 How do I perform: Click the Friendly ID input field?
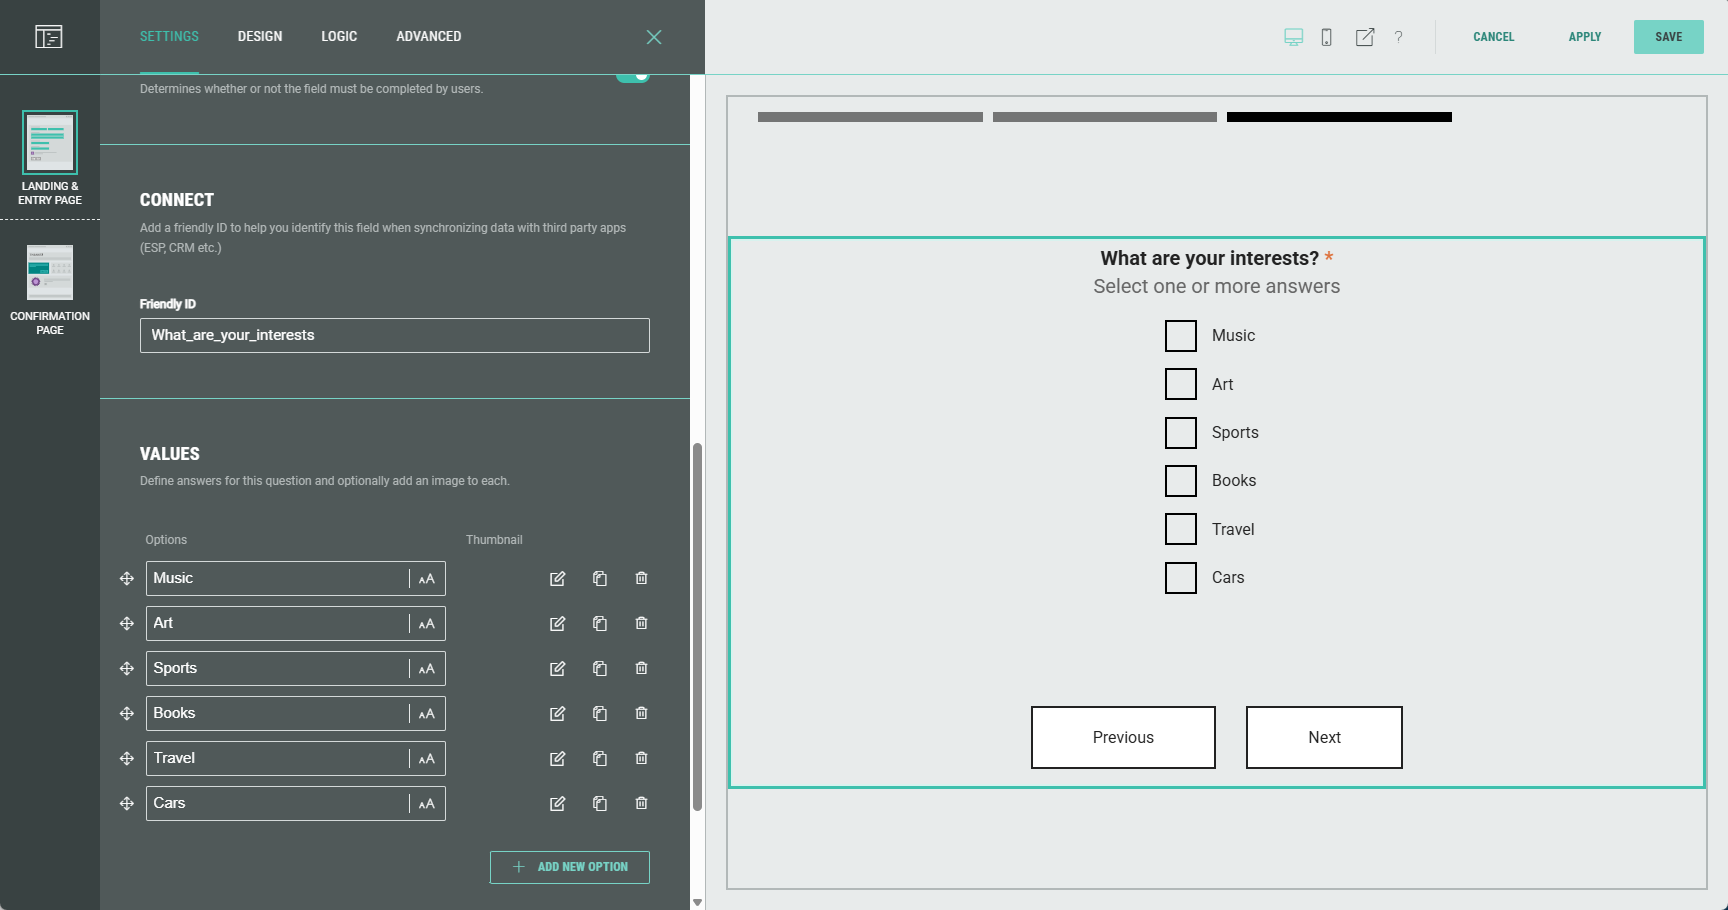[x=395, y=336]
